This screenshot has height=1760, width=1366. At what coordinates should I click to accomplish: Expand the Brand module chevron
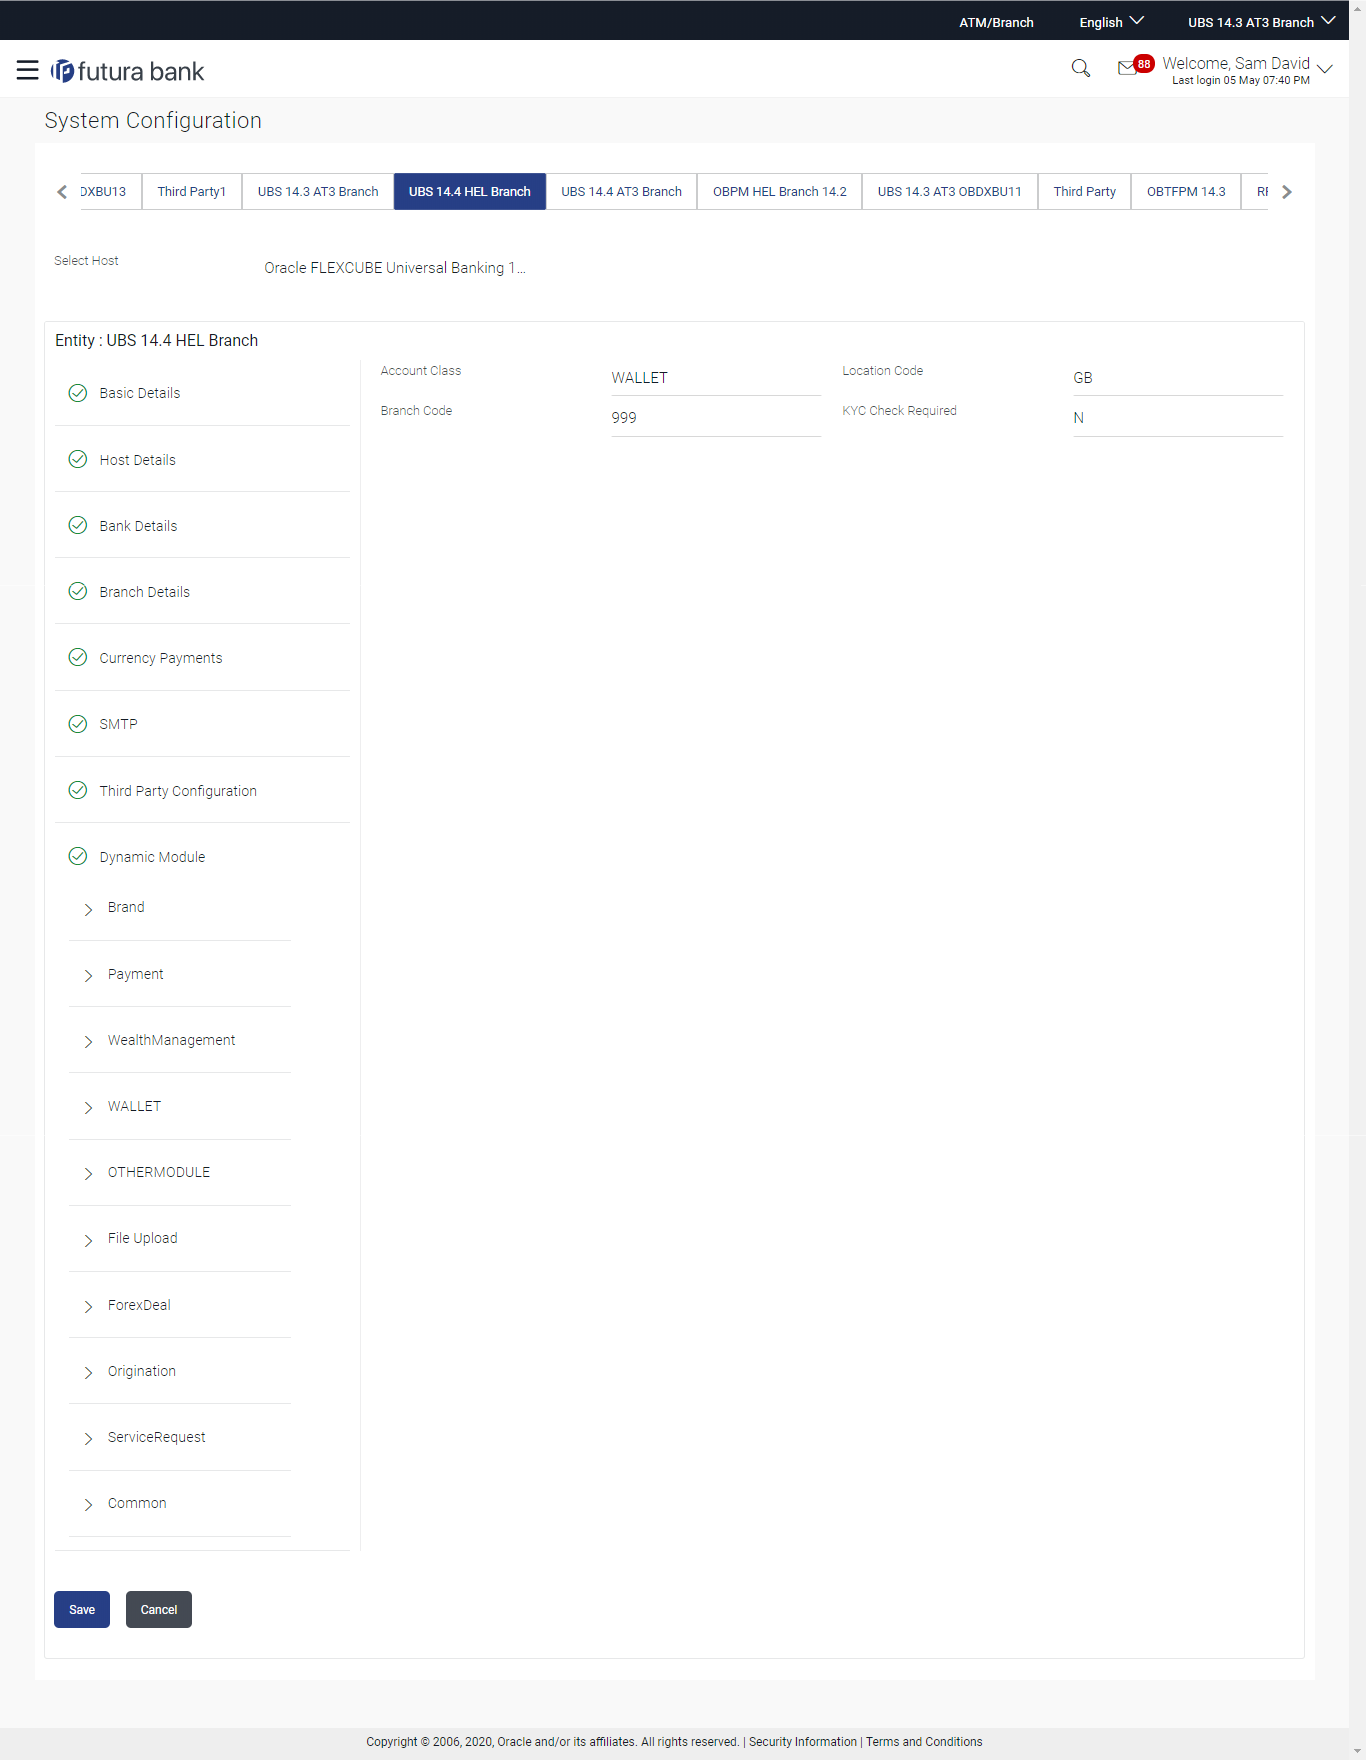(x=88, y=909)
